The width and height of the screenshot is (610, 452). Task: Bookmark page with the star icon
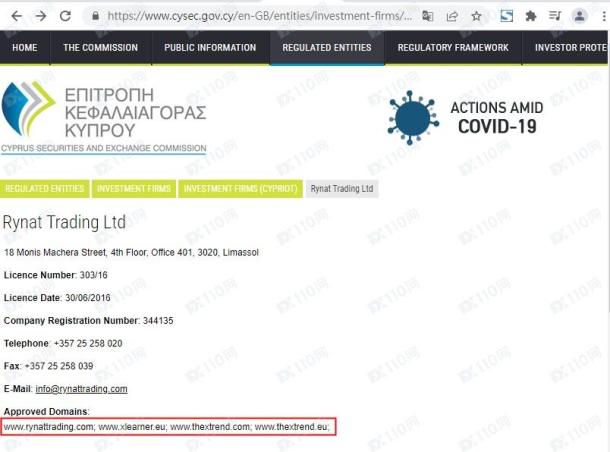pyautogui.click(x=476, y=16)
